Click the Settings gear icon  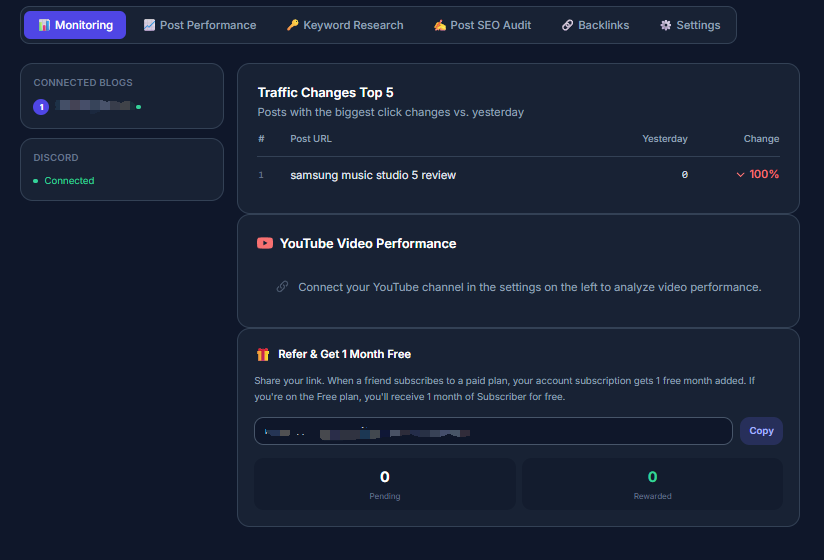point(666,25)
